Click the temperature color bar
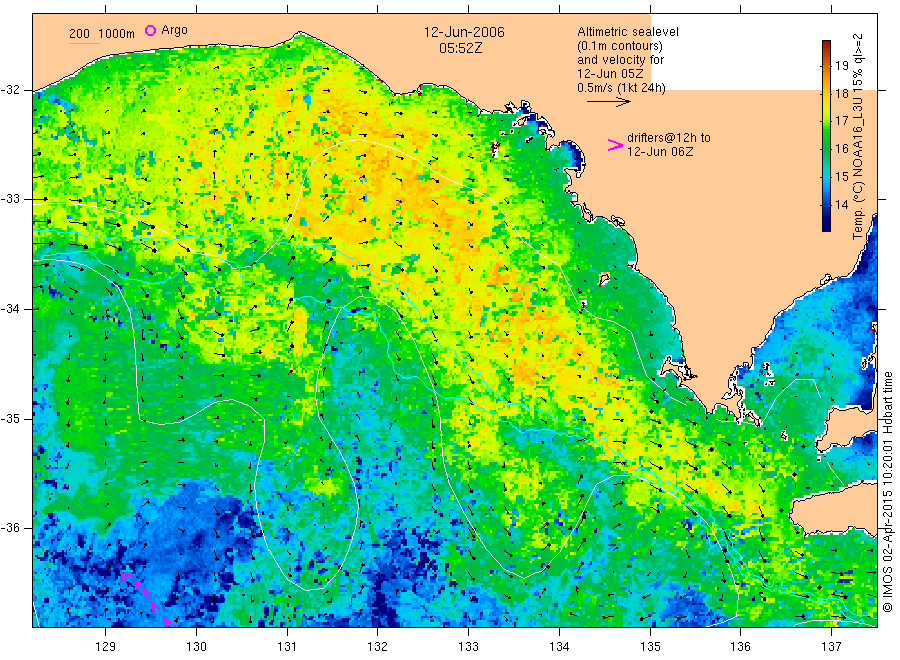This screenshot has height=660, width=900. click(x=826, y=136)
